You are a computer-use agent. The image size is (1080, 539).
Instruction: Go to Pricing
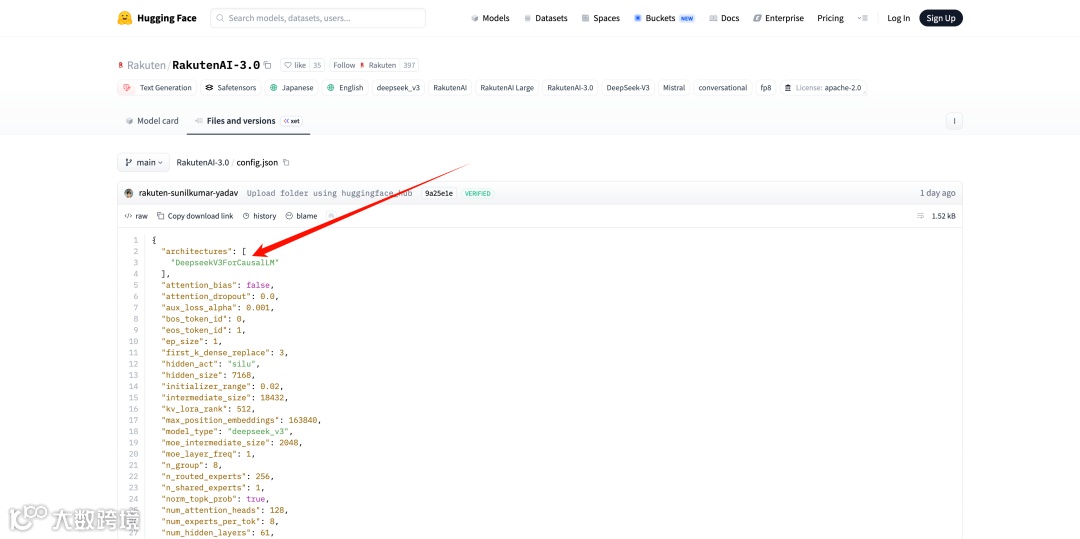(x=830, y=18)
